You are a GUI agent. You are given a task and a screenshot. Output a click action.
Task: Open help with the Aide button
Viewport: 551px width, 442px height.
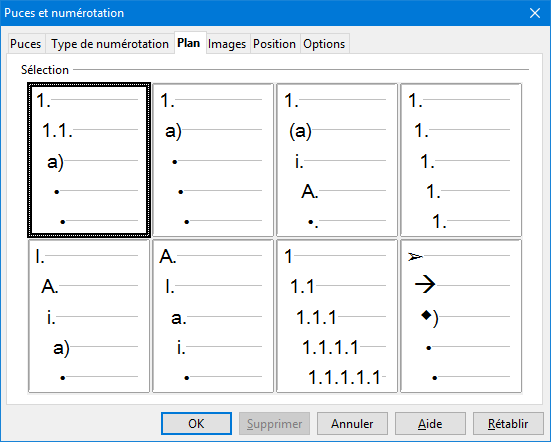click(430, 423)
